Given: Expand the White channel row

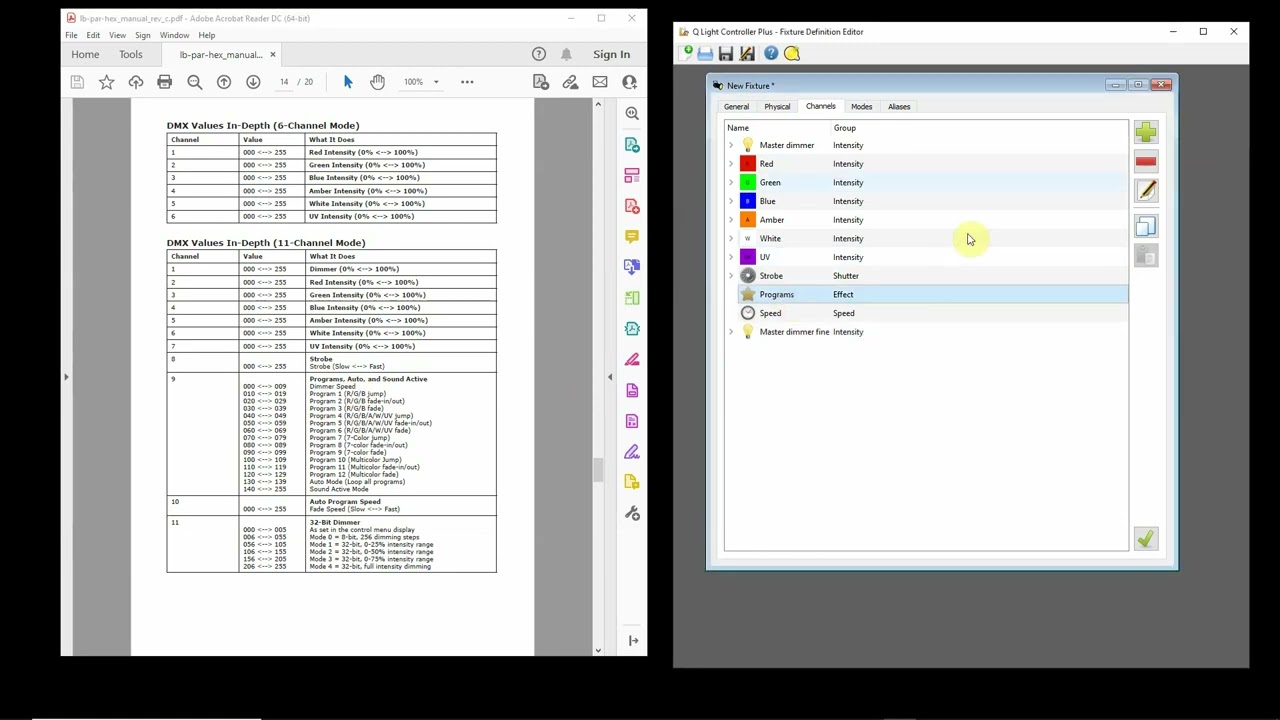Looking at the screenshot, I should pos(731,238).
